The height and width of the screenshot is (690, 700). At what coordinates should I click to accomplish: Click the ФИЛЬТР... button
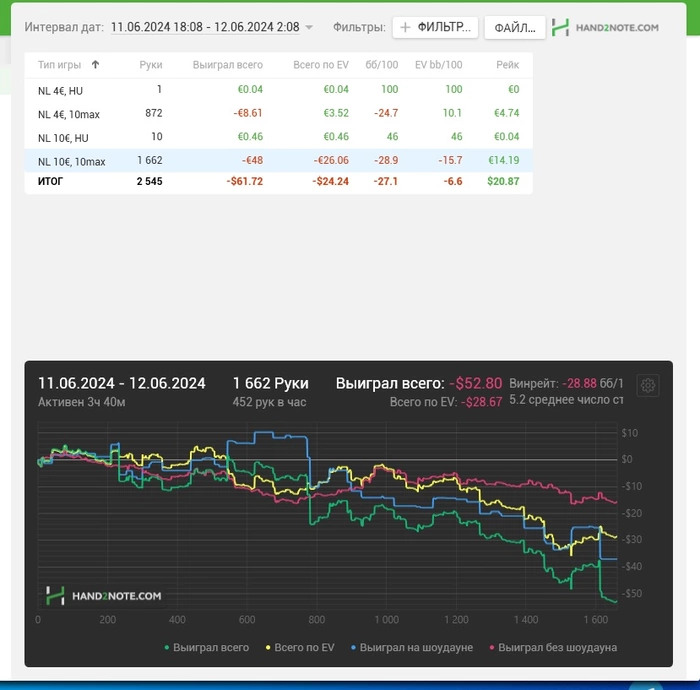[x=435, y=28]
